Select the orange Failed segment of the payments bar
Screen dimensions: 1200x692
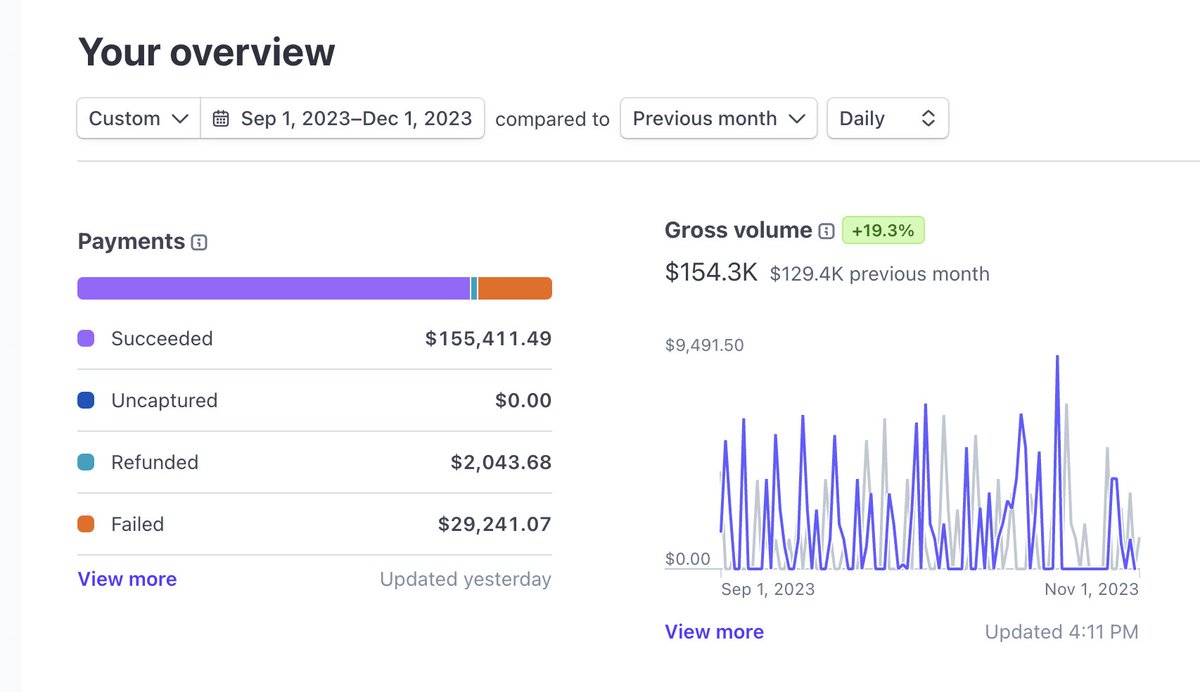coord(516,287)
